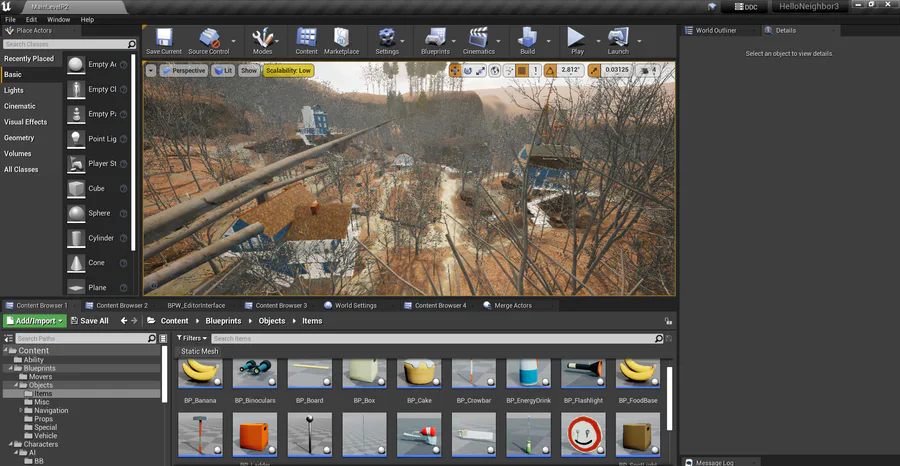This screenshot has width=900, height=466.
Task: Toggle the Scalability: Low warning button
Action: coord(288,71)
